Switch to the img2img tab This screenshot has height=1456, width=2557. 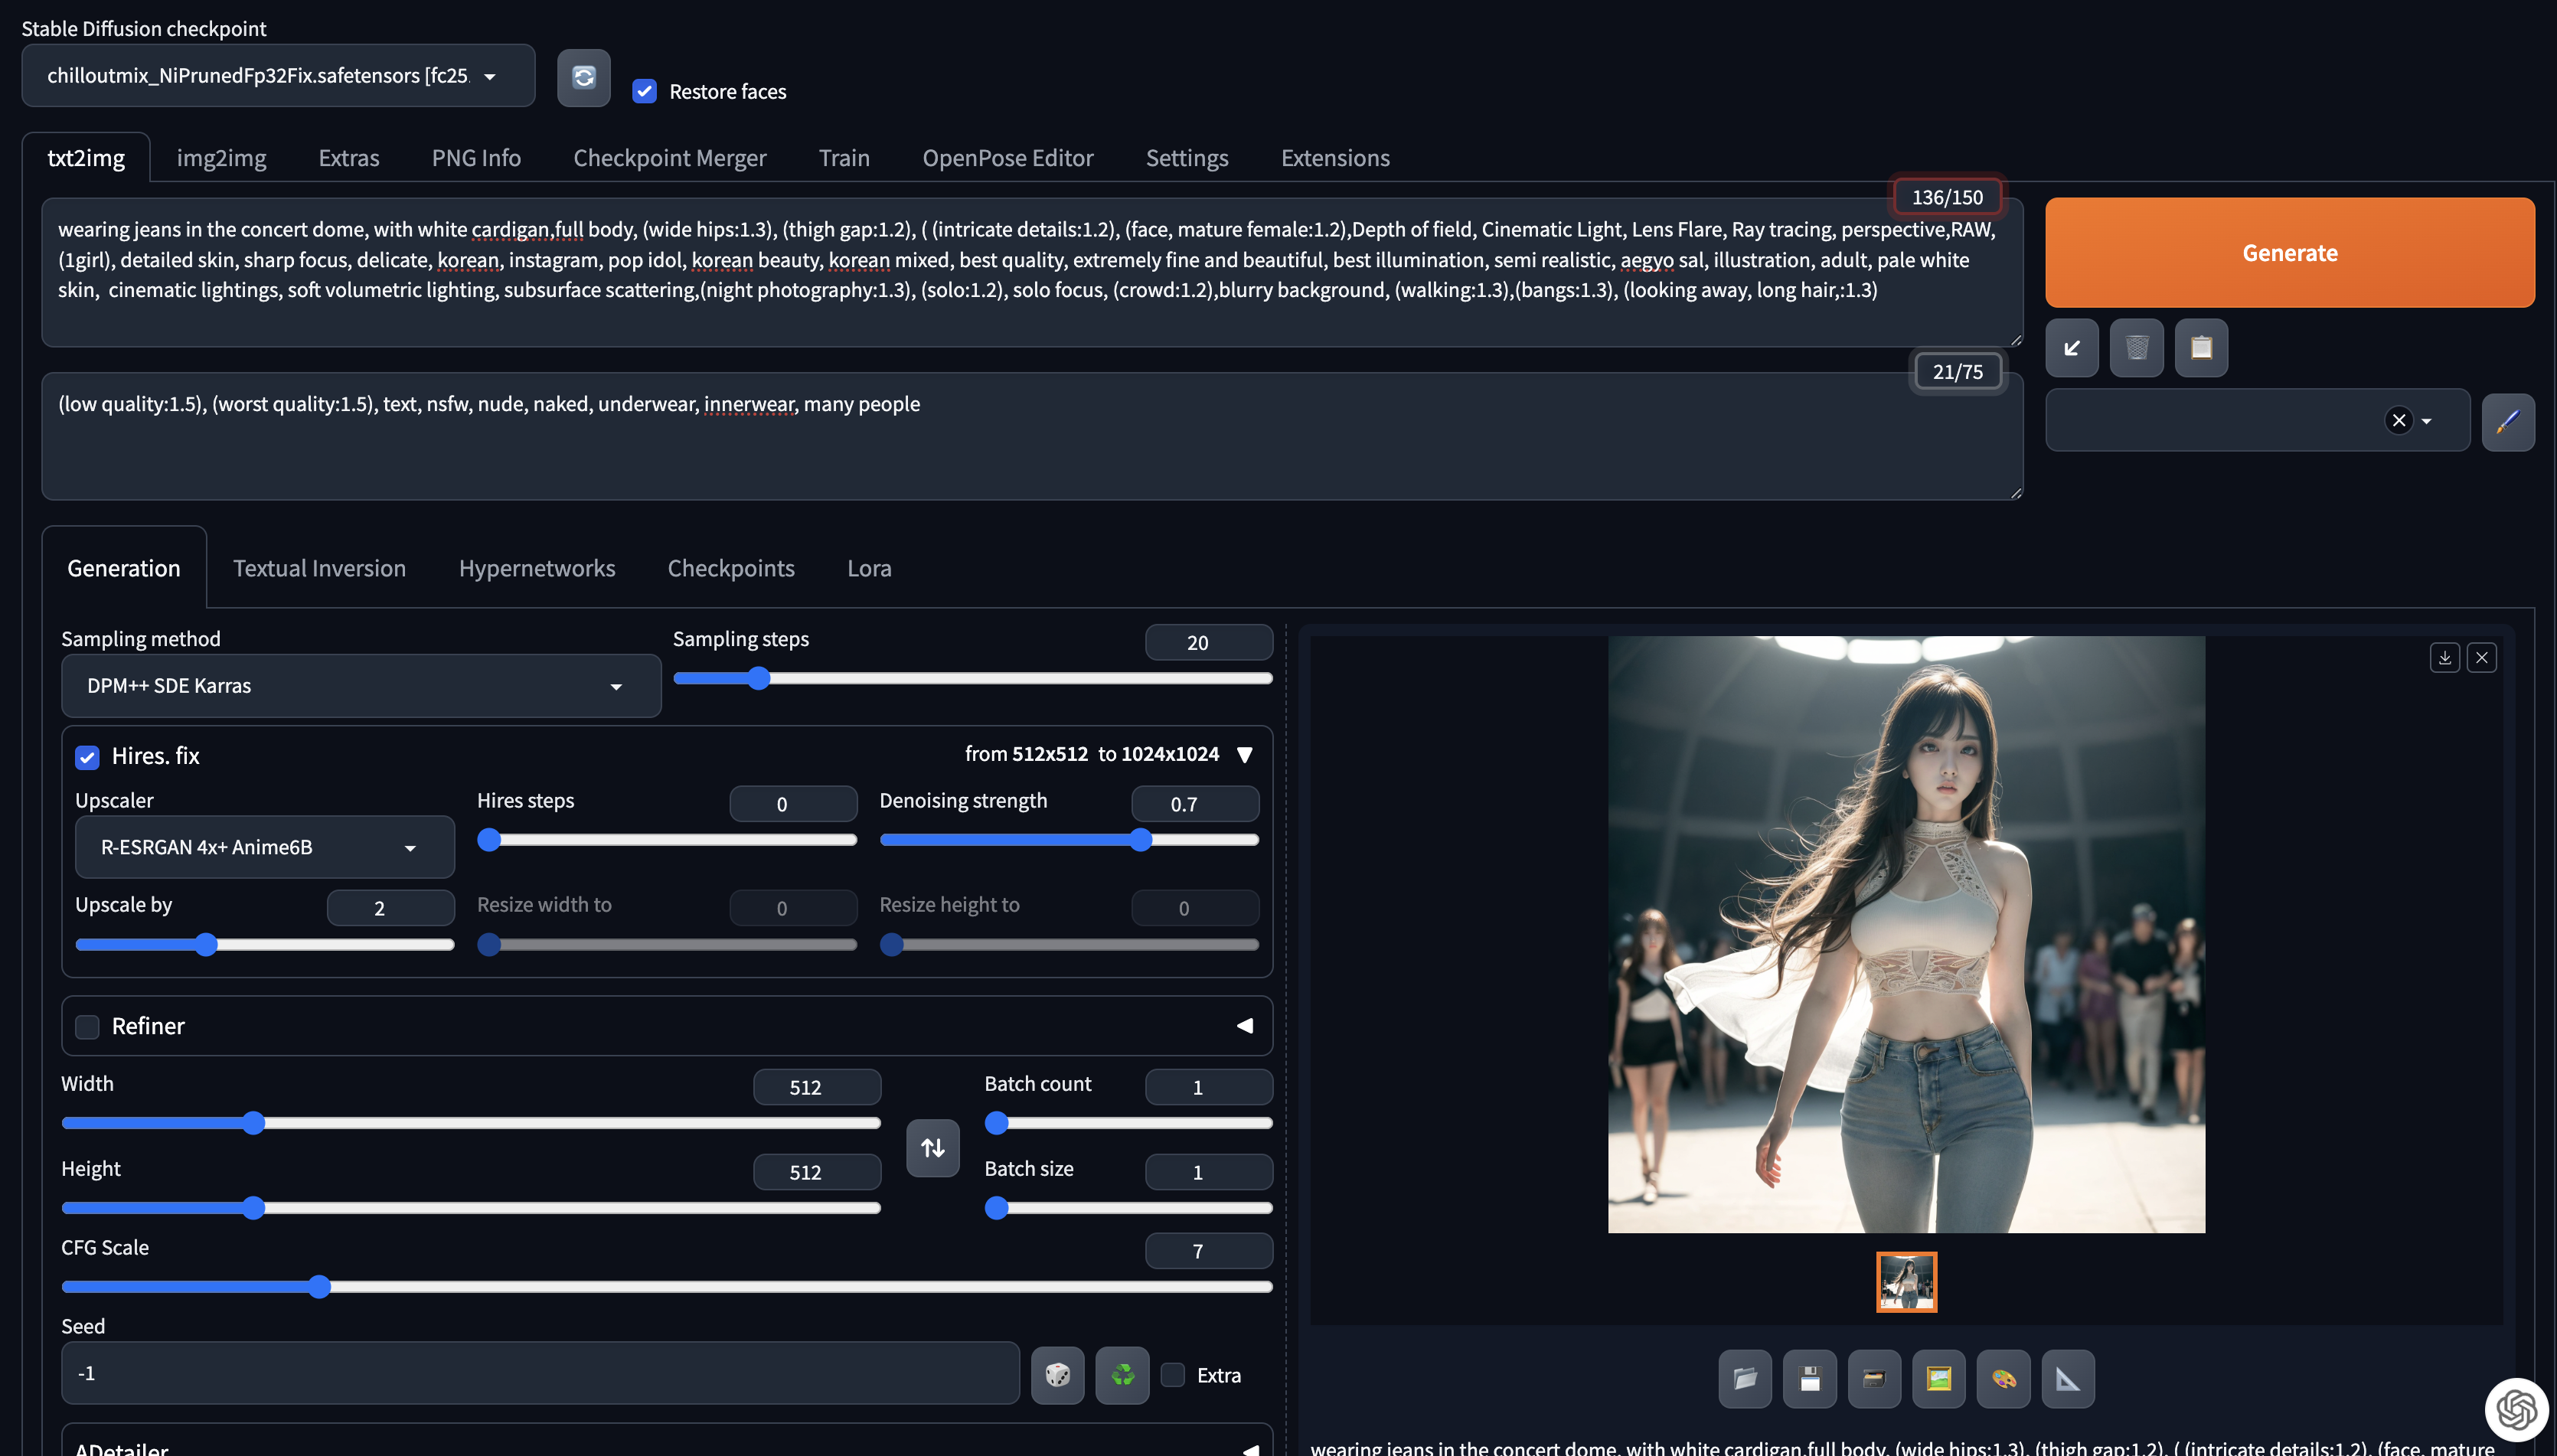click(221, 158)
